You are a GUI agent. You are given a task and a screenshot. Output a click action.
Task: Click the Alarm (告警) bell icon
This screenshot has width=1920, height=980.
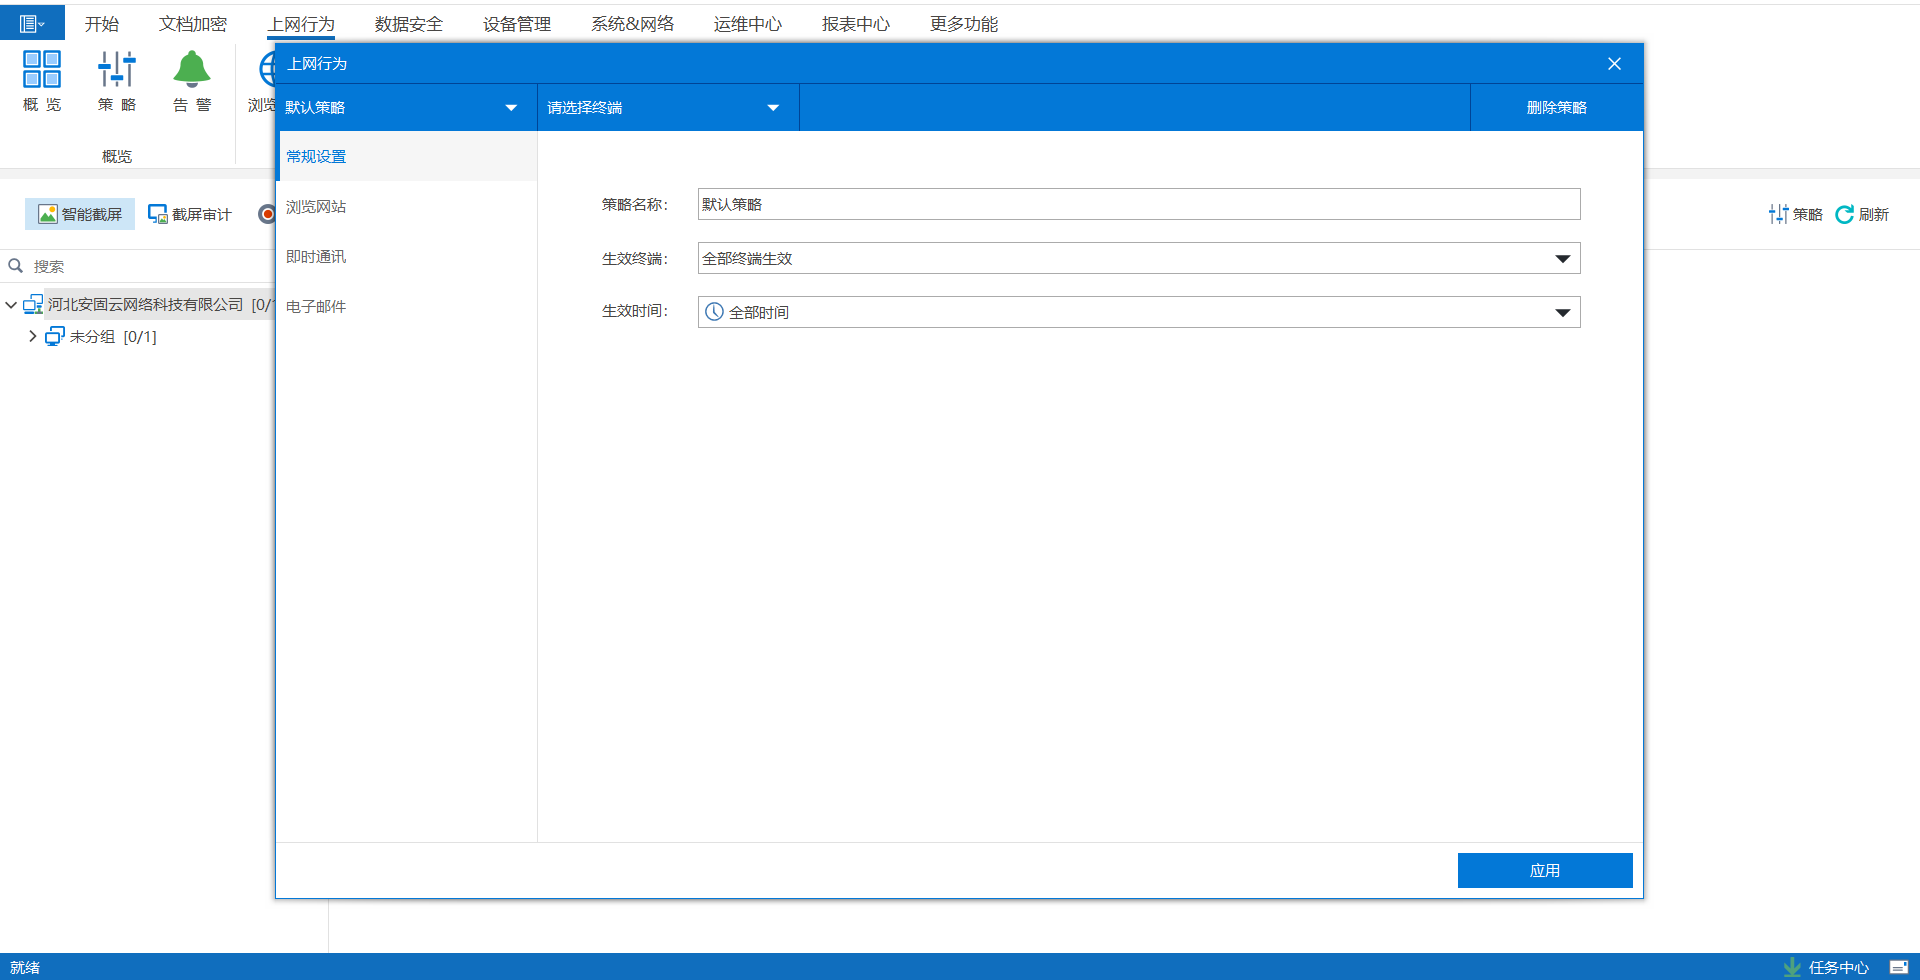192,69
